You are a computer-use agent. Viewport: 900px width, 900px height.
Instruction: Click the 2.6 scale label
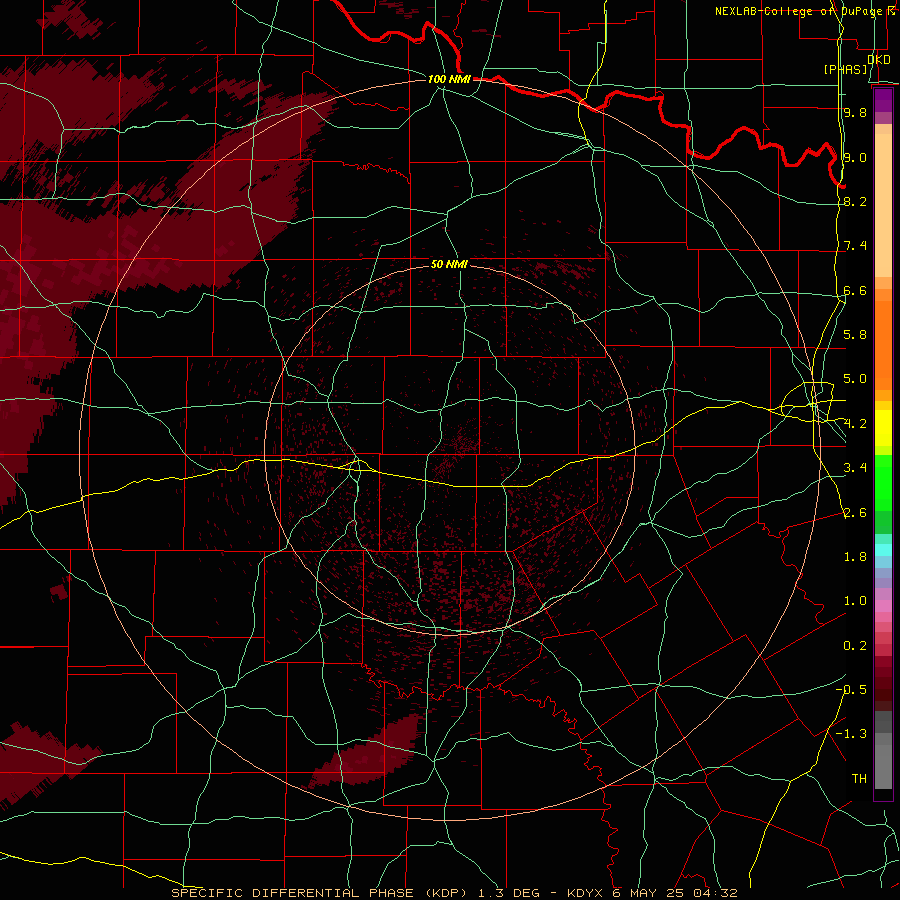click(x=855, y=513)
